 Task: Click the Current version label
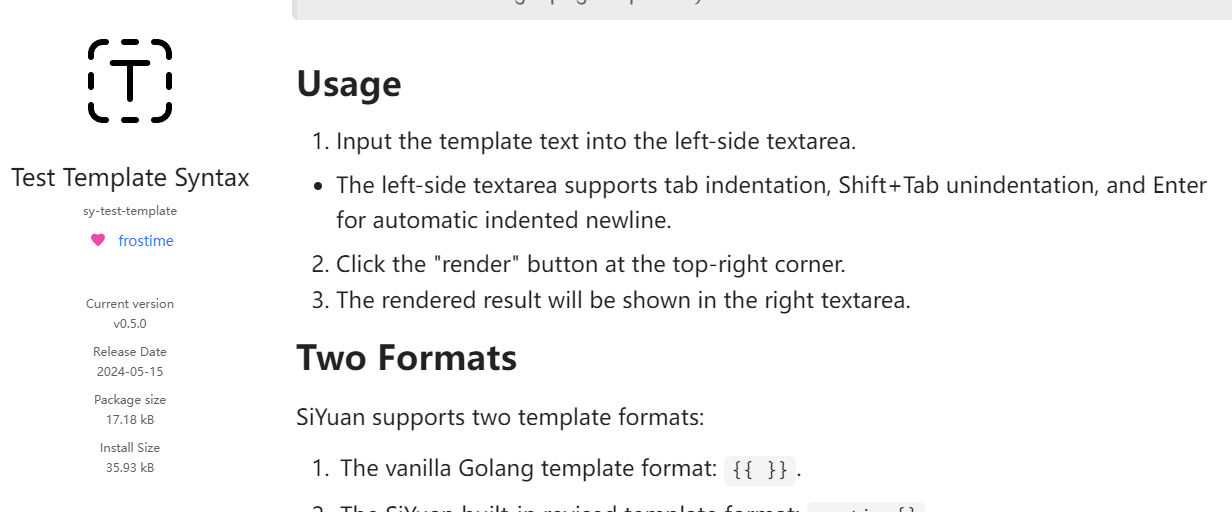click(x=130, y=304)
